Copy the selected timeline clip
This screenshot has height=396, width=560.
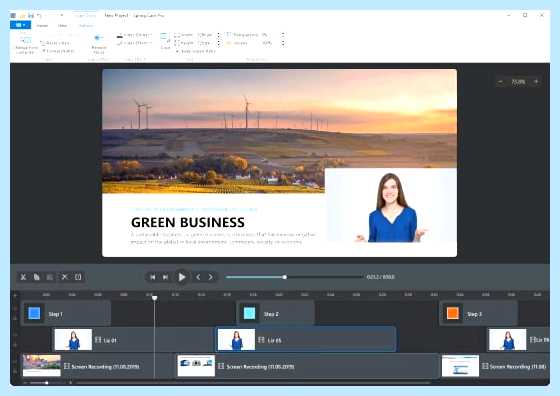tap(36, 277)
